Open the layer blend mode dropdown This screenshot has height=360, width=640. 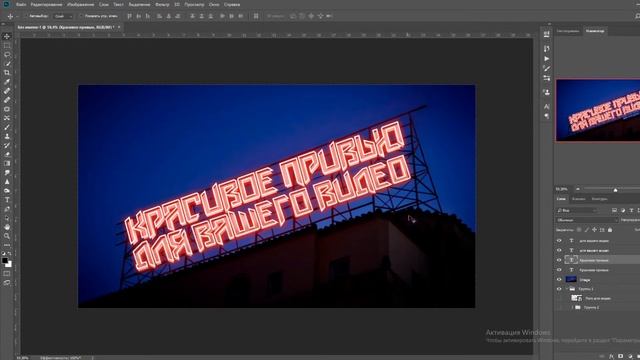[x=587, y=220]
